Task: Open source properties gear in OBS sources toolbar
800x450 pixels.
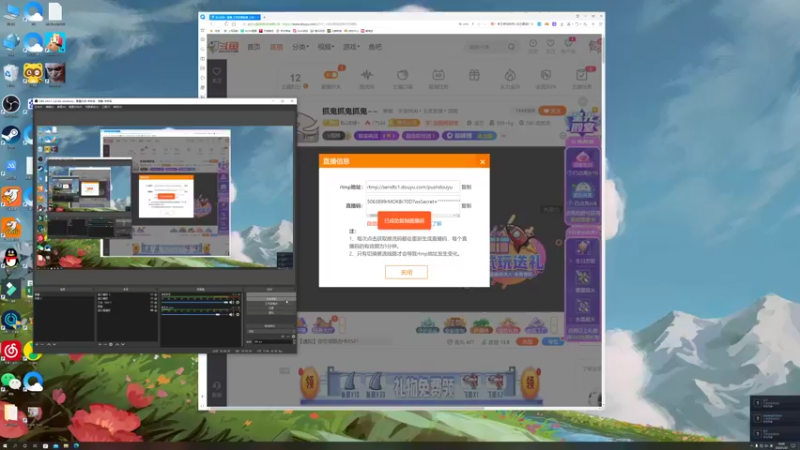Action: click(x=111, y=344)
